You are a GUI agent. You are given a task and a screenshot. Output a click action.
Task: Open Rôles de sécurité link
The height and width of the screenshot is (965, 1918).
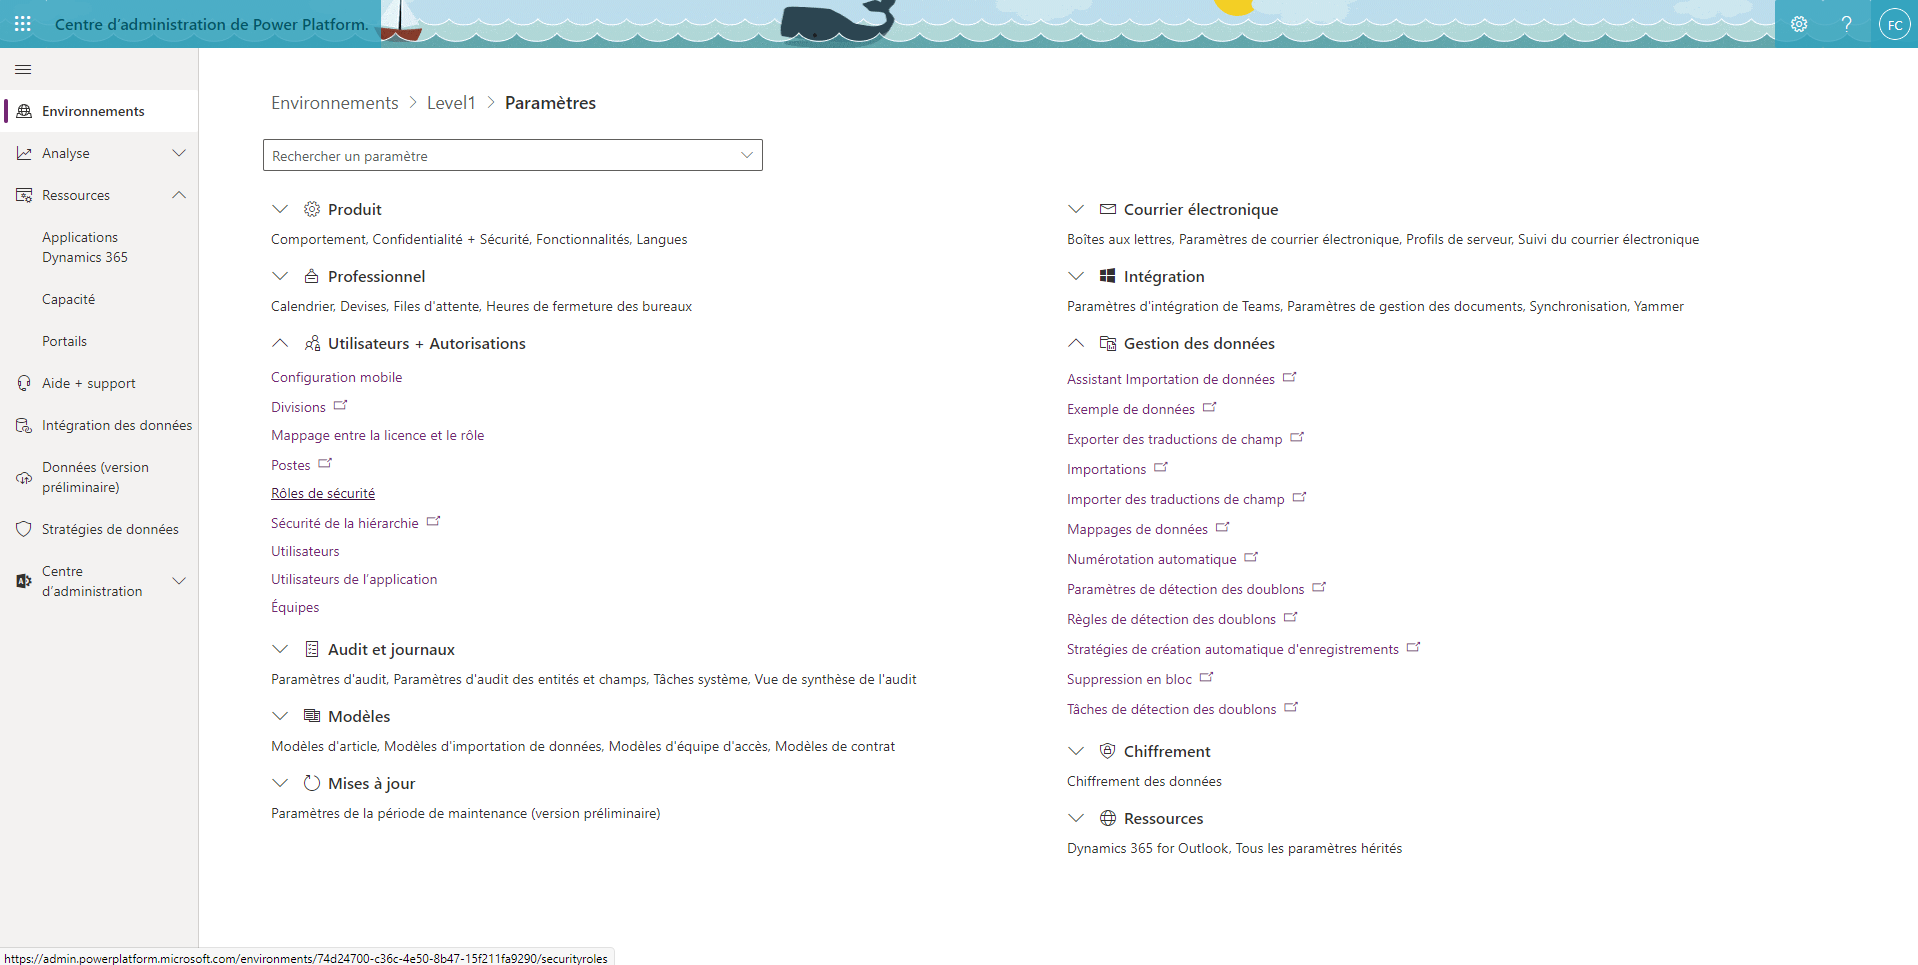click(323, 493)
